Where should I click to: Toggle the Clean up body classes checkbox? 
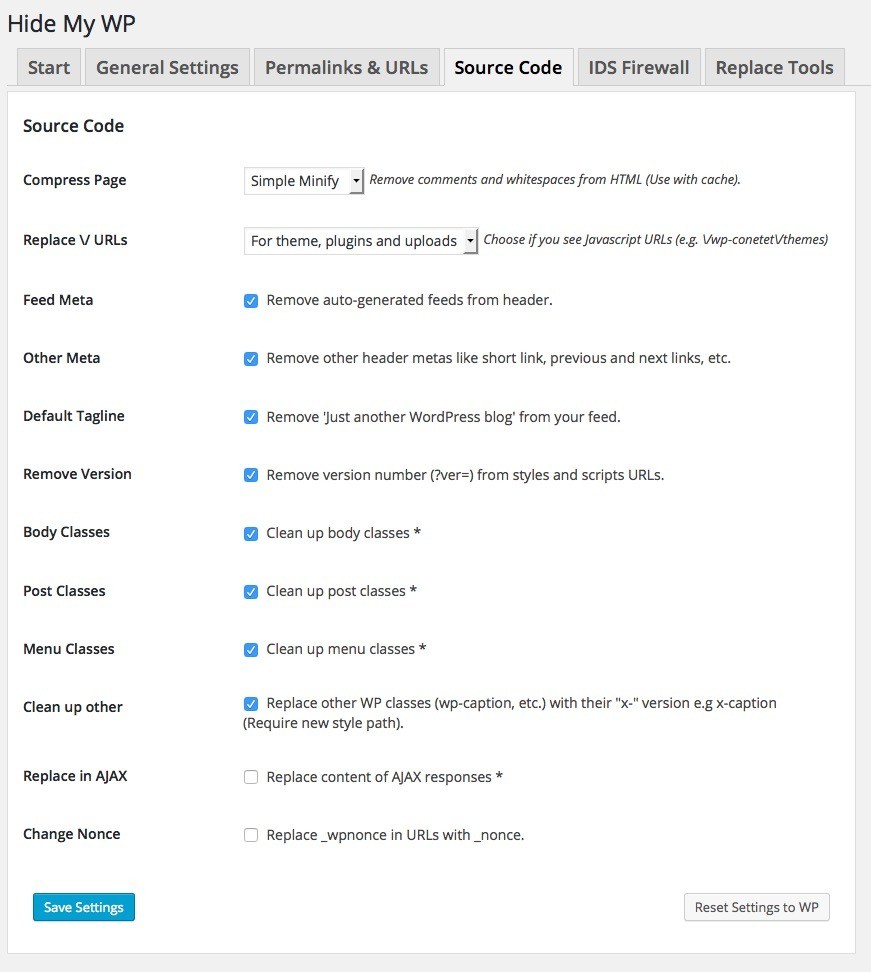click(251, 533)
